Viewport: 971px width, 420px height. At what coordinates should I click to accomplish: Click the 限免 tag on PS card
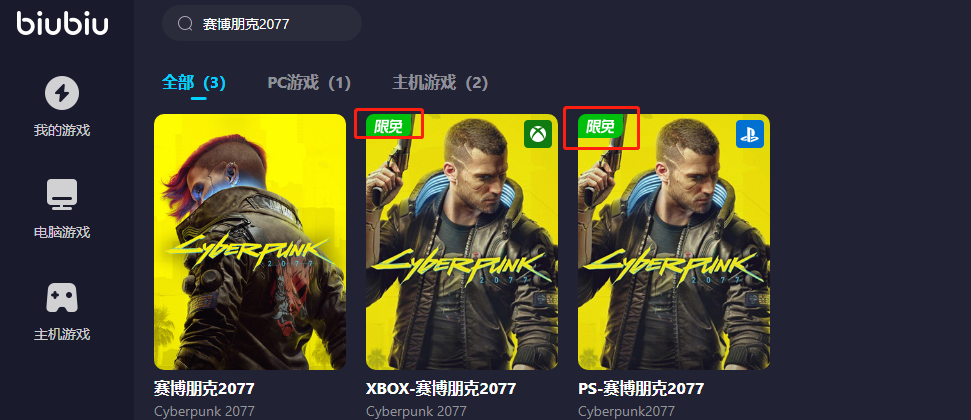click(x=601, y=126)
